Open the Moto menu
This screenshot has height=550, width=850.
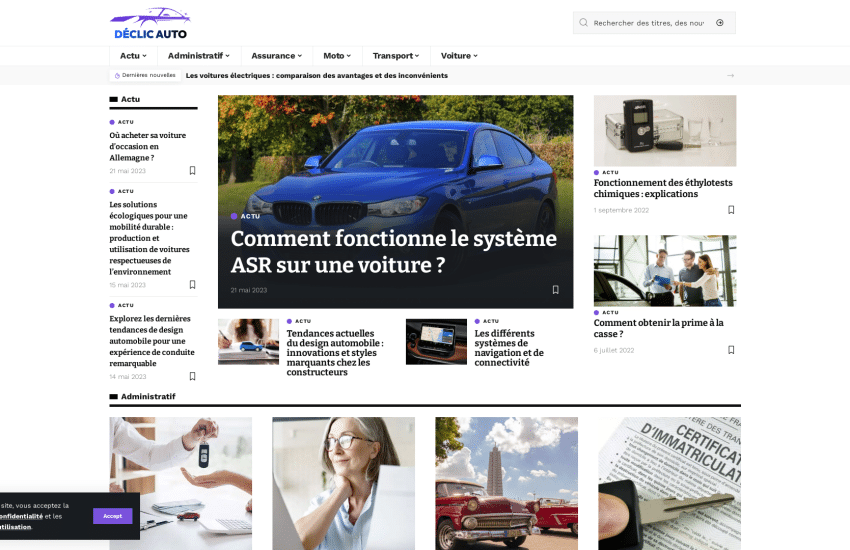[337, 56]
